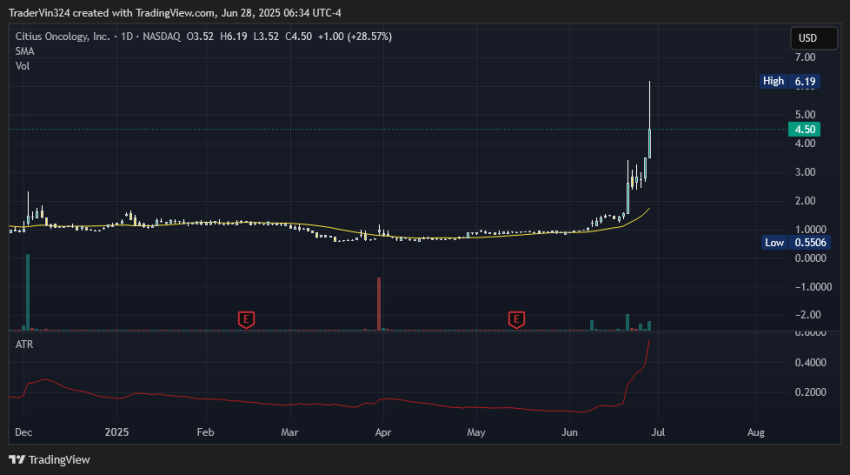Click the TradingView logo

[x=49, y=460]
